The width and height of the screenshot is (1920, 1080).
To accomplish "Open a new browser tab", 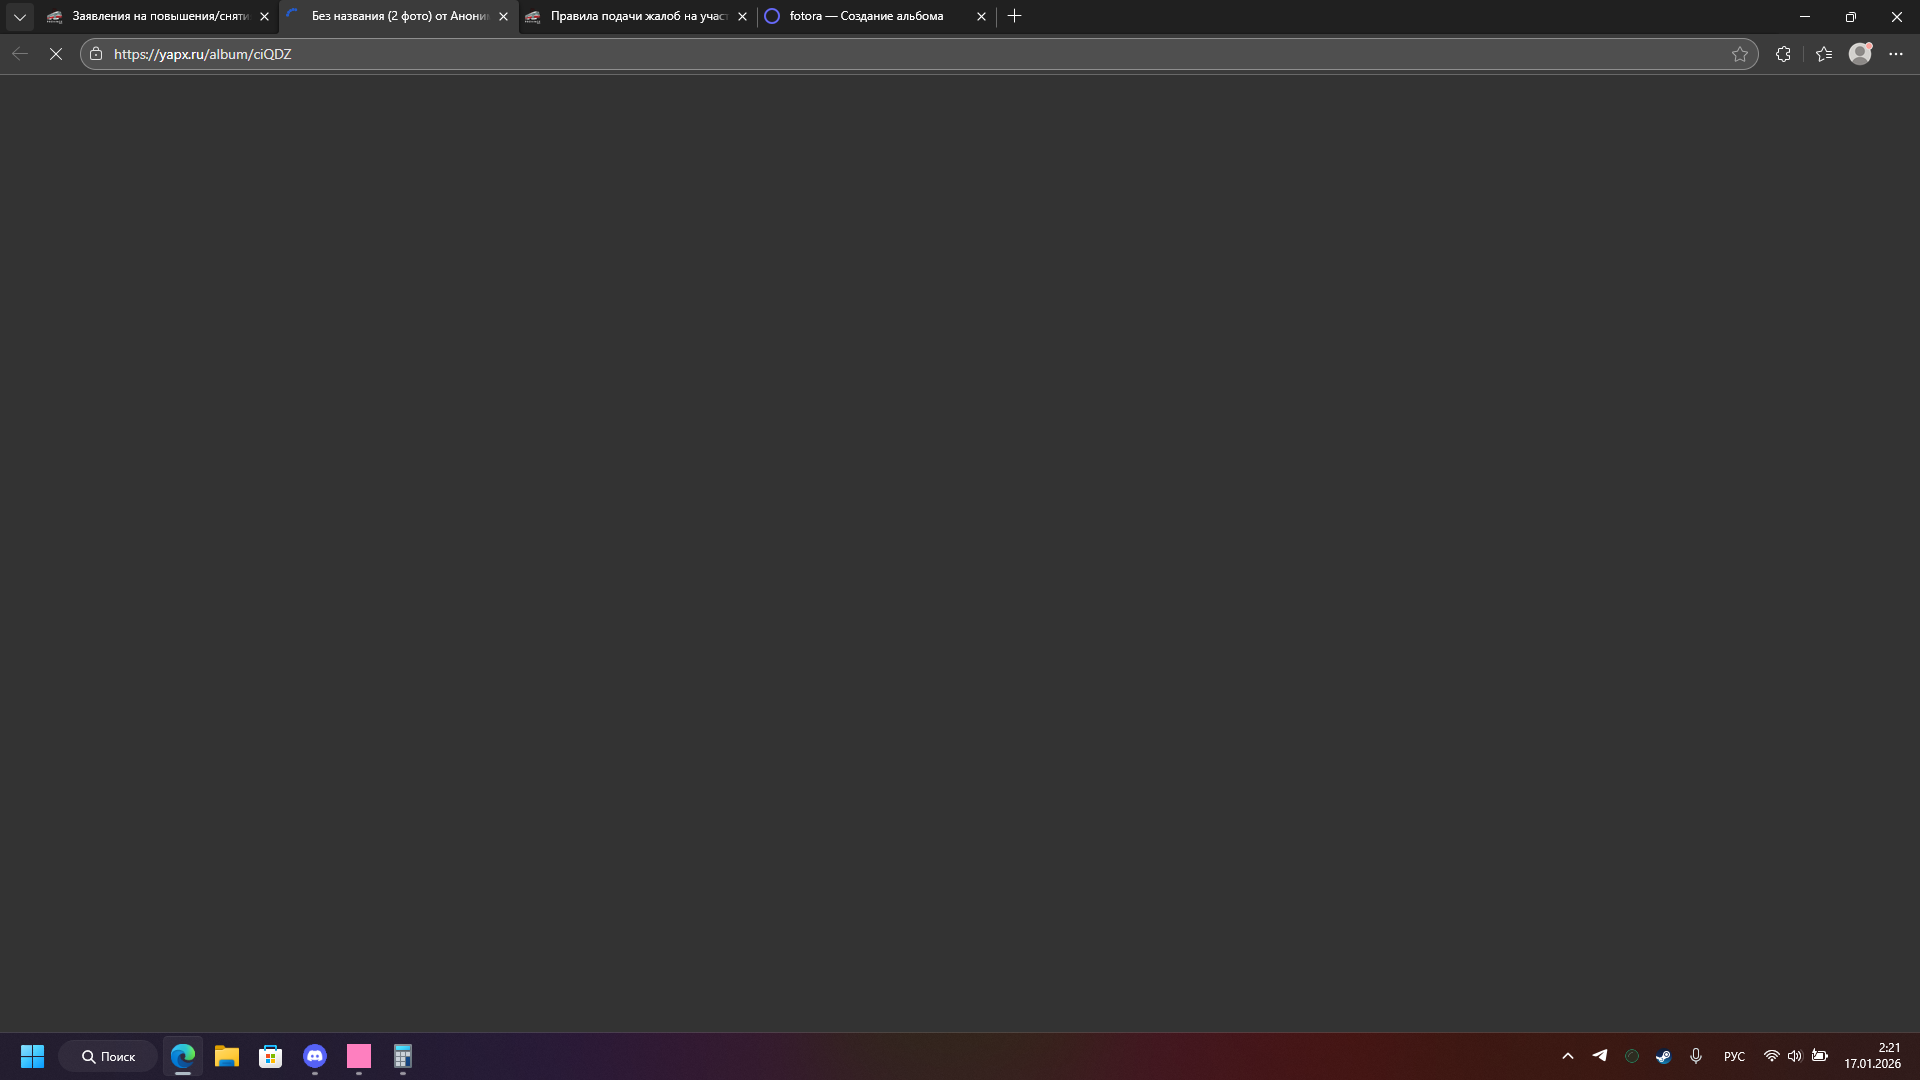I will 1015,16.
